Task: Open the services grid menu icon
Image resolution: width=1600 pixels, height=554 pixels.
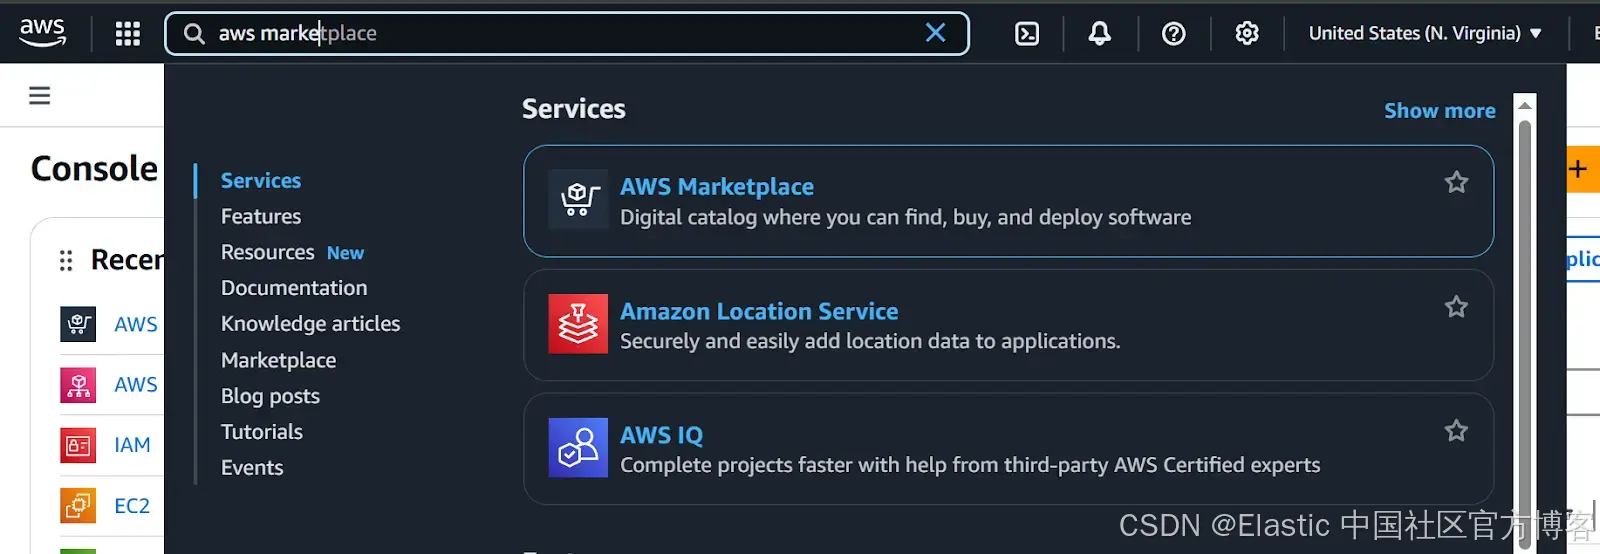Action: coord(128,33)
